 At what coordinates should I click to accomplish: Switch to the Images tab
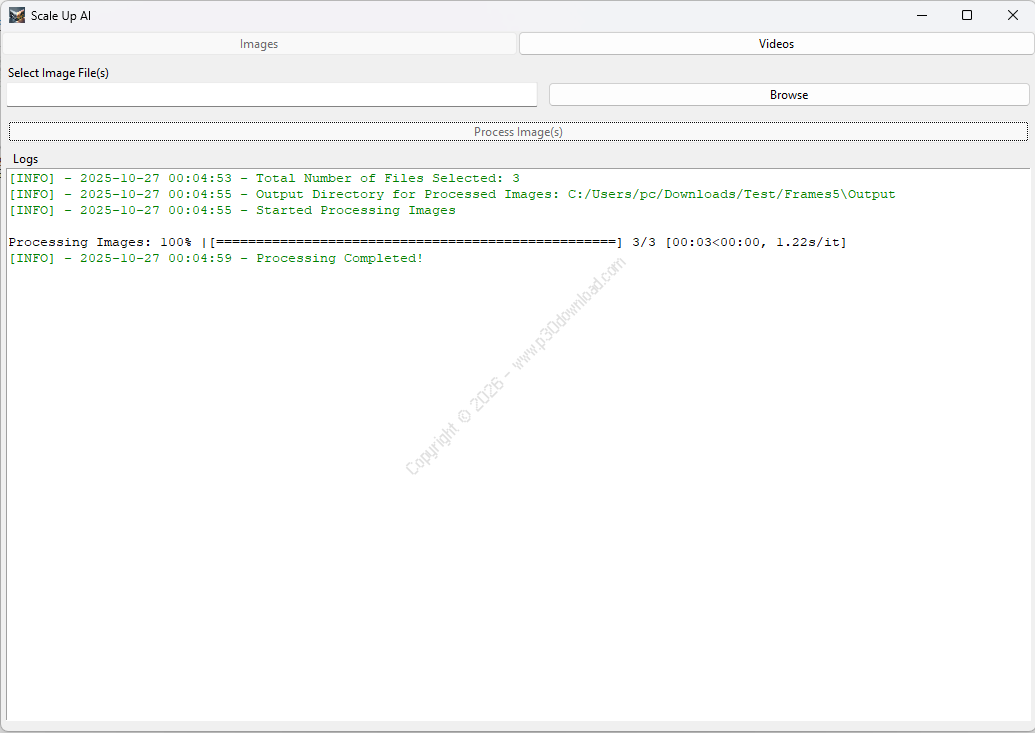coord(259,44)
